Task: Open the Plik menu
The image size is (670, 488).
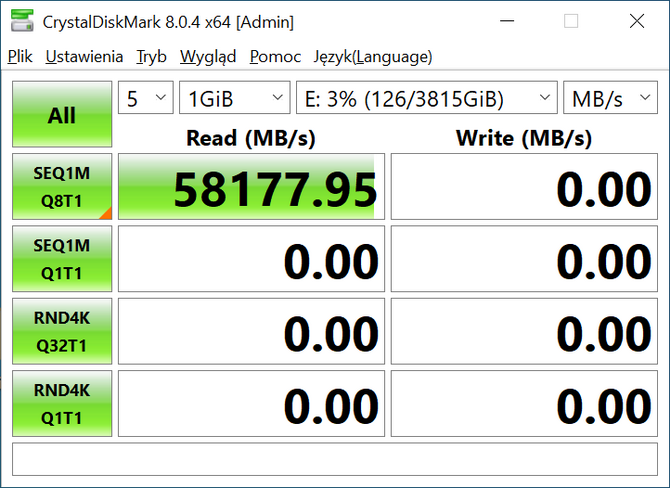Action: coord(20,56)
